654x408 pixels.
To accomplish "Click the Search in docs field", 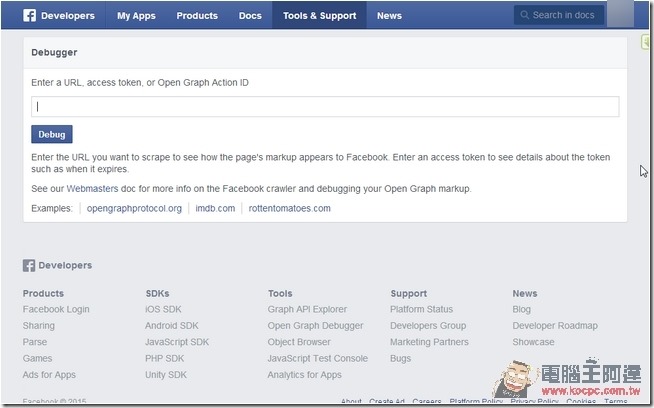I will point(559,15).
